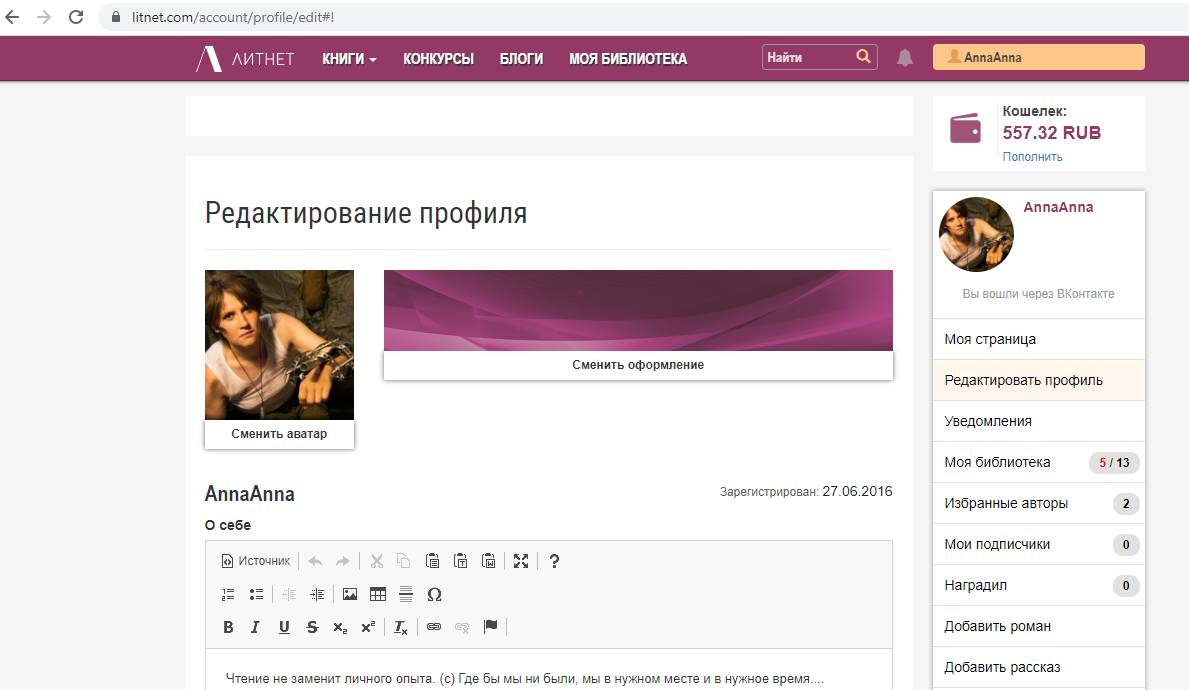Click the search magnifier icon
Screen dimensions: 1189x690
[863, 58]
